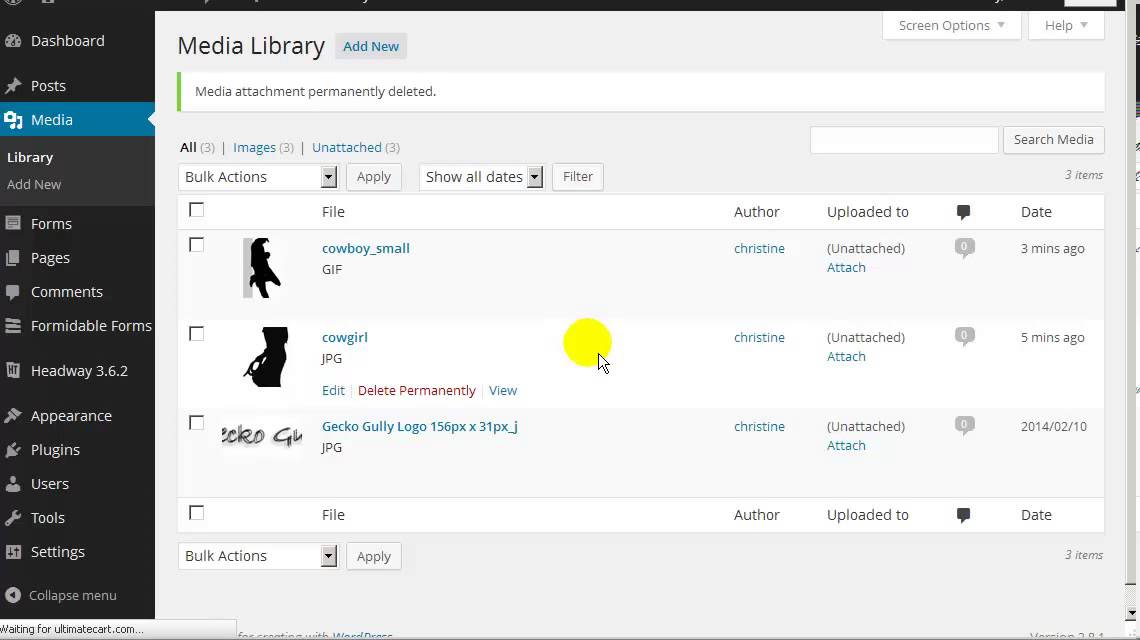This screenshot has width=1140, height=640.
Task: Click Attach link for cowboy_small
Action: [846, 268]
